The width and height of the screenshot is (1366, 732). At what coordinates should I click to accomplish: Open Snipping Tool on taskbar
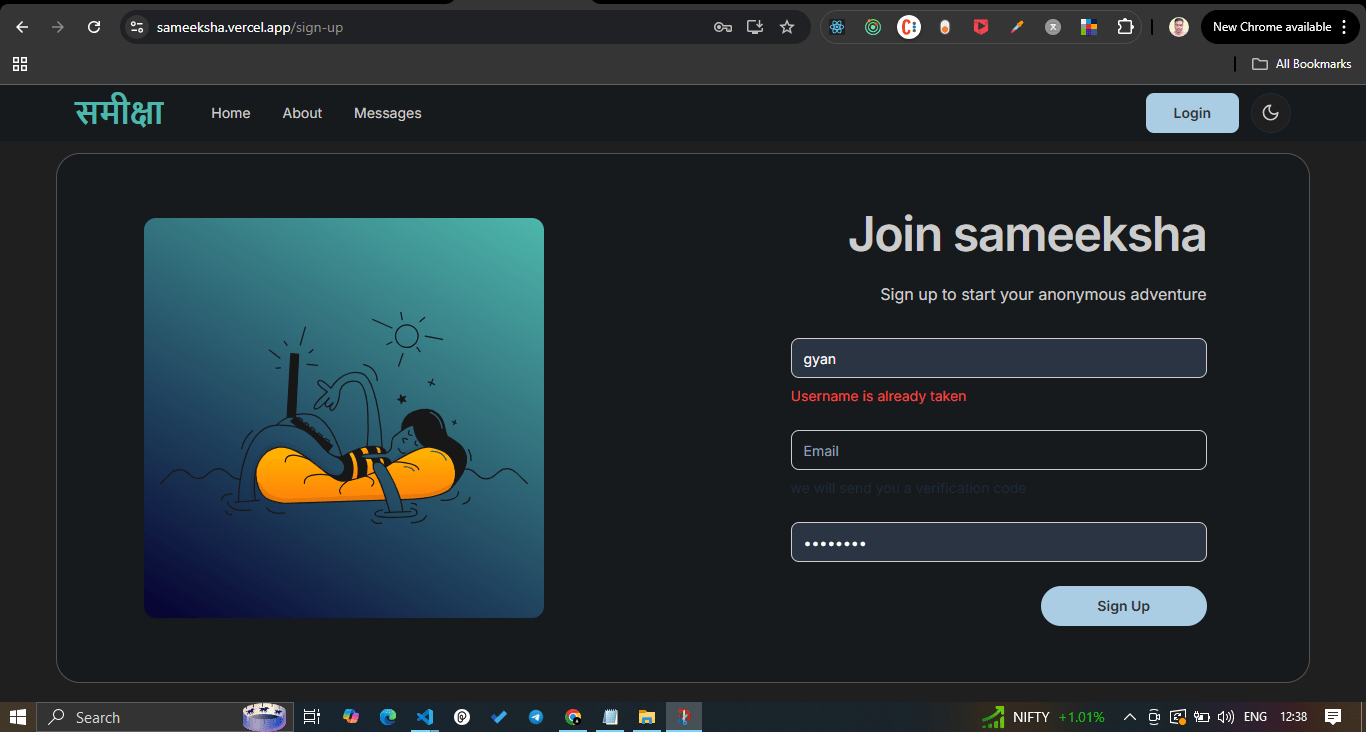point(684,717)
